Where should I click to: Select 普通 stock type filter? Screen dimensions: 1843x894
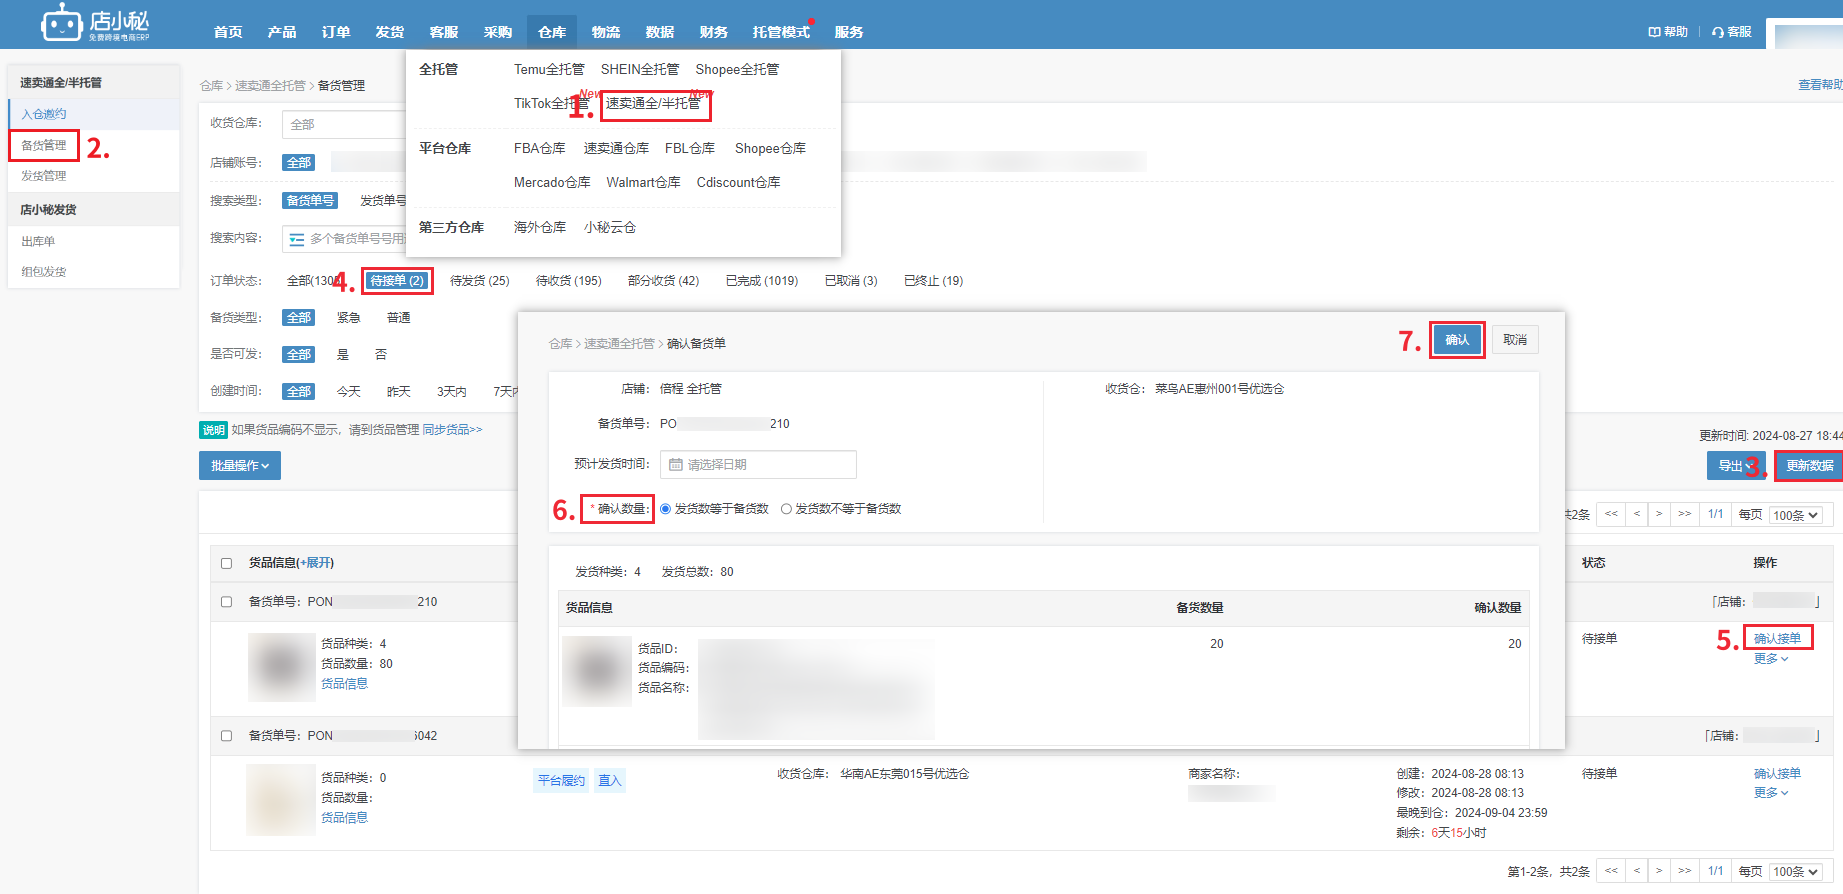(x=399, y=318)
